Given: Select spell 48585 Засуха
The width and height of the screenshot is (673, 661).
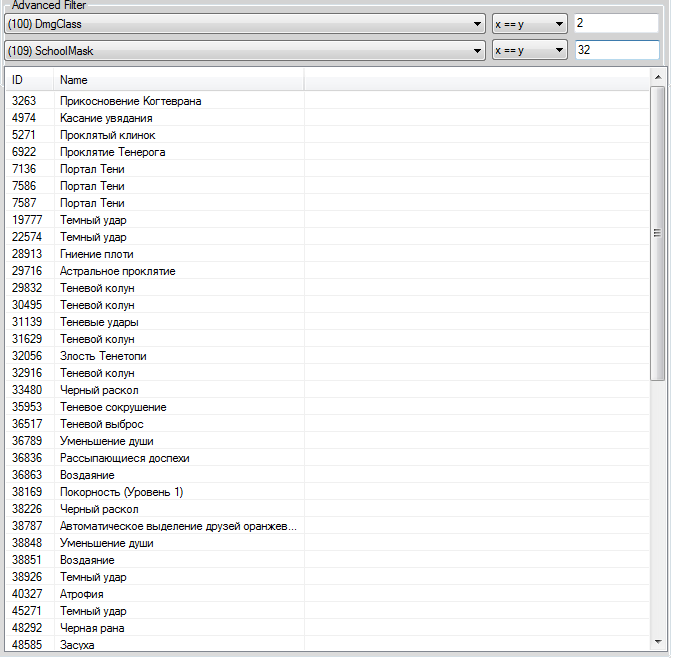Looking at the screenshot, I should click(x=79, y=645).
